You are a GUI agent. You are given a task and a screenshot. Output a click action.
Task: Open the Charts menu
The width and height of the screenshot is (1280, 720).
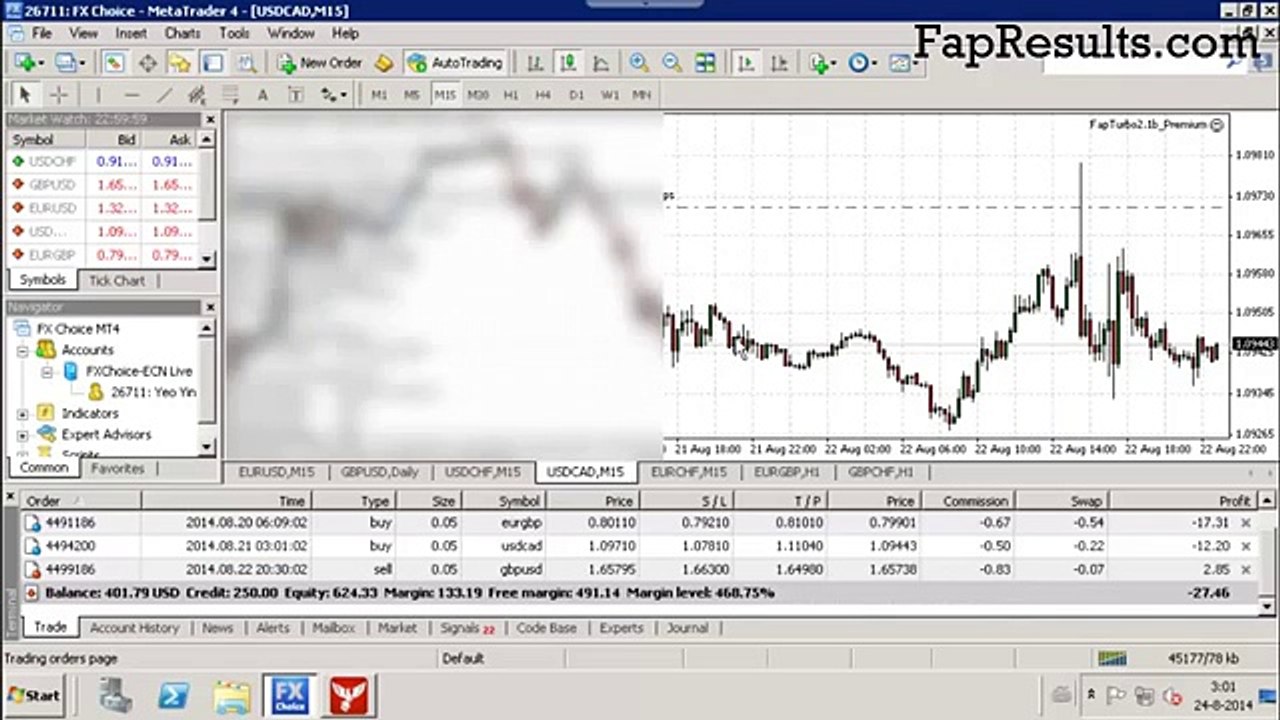pyautogui.click(x=182, y=33)
